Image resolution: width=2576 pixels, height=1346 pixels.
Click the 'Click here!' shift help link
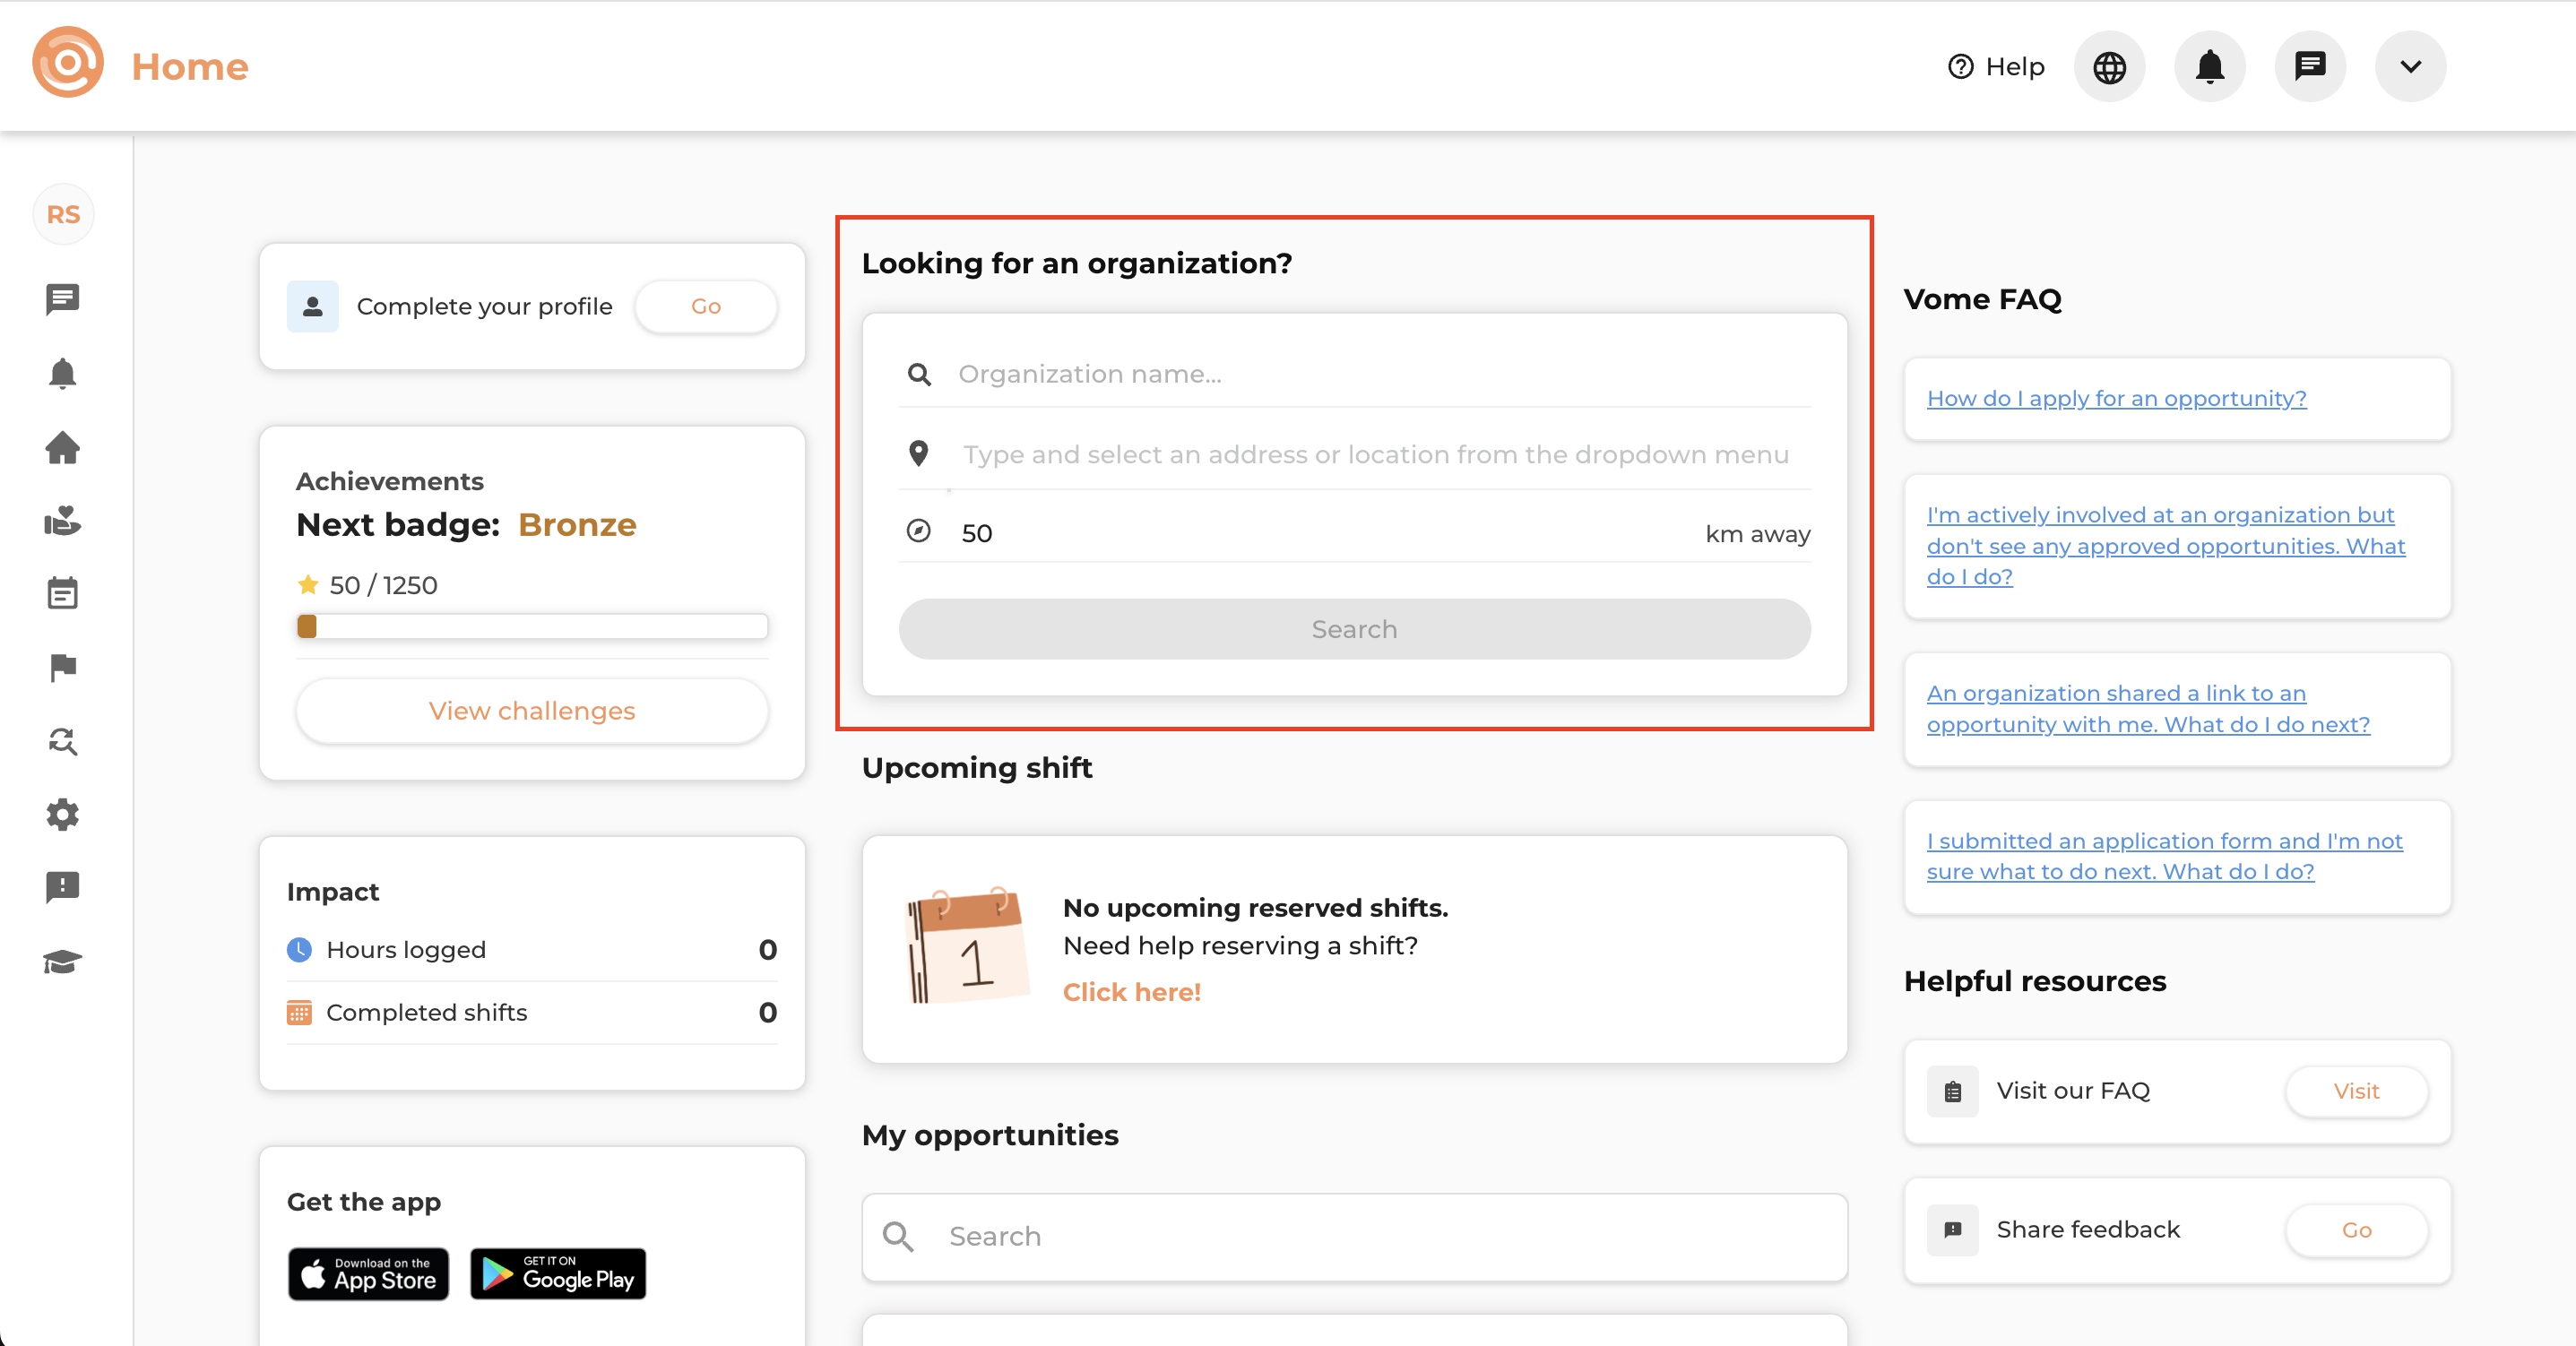coord(1131,991)
